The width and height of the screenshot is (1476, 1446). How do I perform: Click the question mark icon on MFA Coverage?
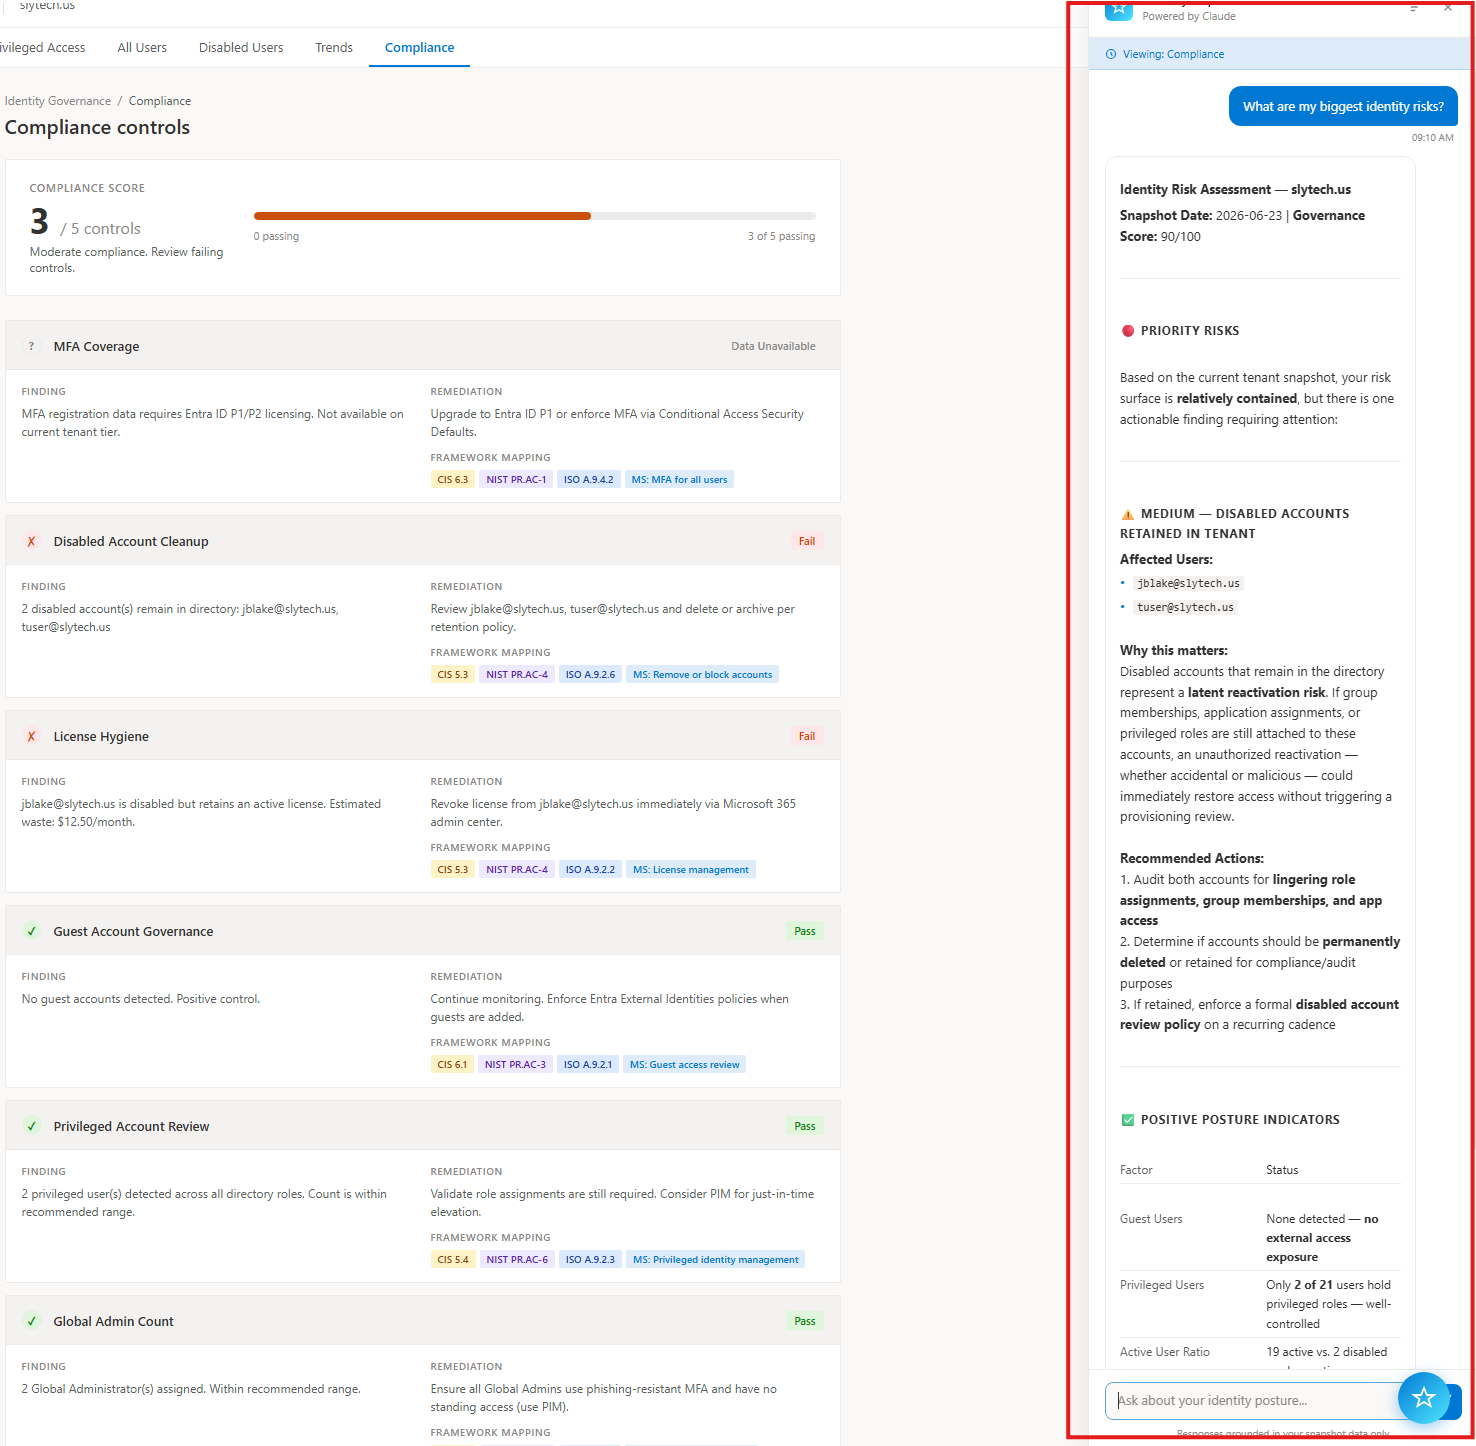coord(31,346)
